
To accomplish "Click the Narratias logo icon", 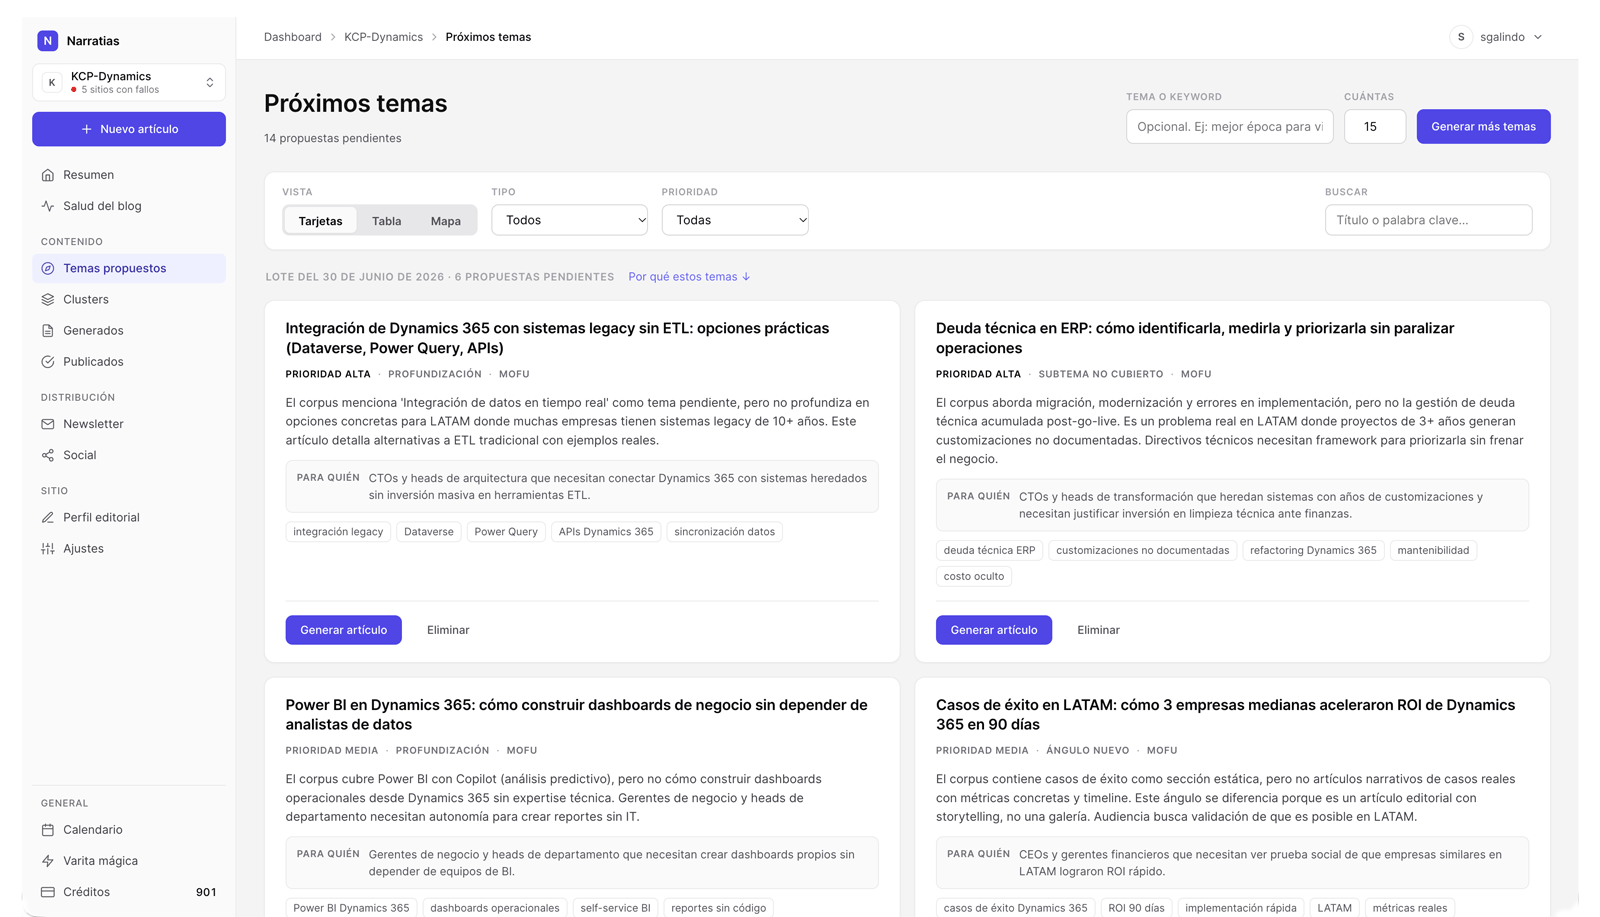I will coord(47,41).
